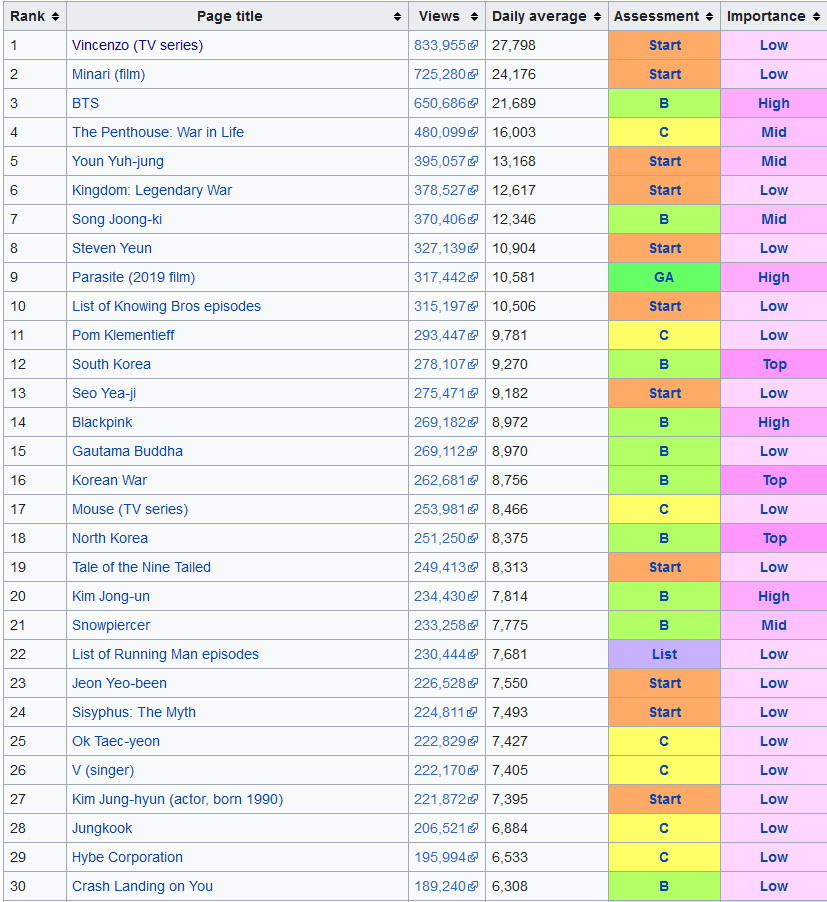Open the Vincenzo (TV series) article

[137, 45]
